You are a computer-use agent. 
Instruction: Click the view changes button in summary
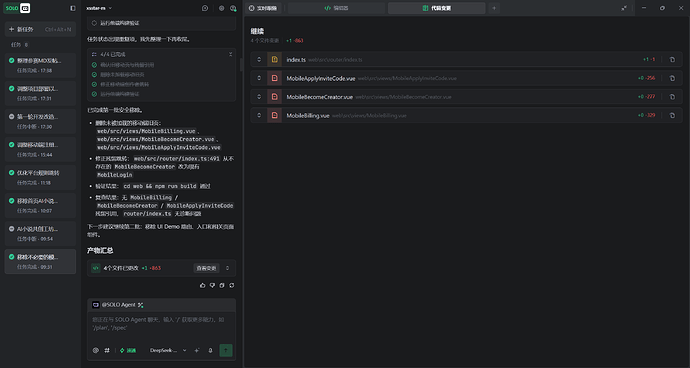click(x=206, y=268)
